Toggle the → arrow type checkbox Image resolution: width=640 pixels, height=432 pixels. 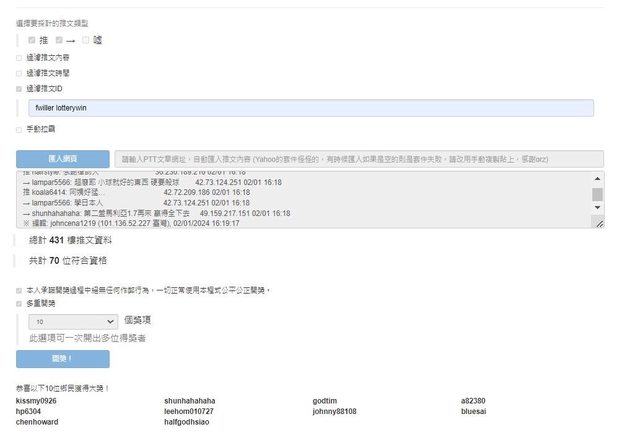[x=59, y=40]
